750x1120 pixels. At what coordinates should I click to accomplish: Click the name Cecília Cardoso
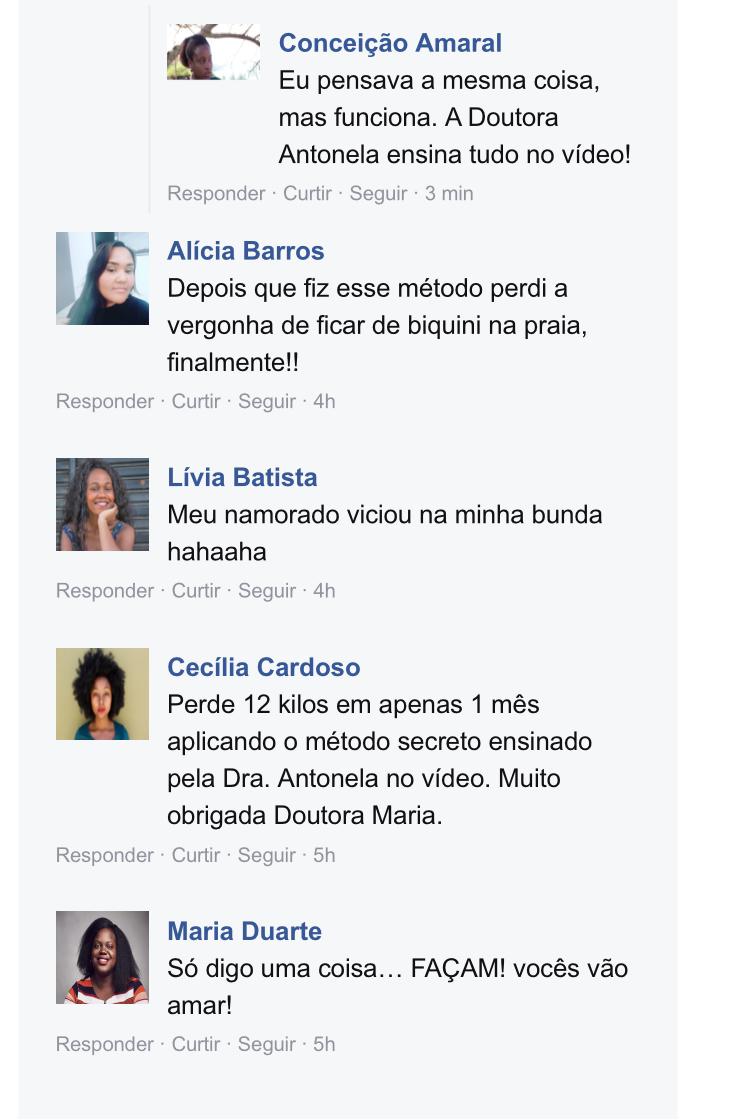coord(264,667)
